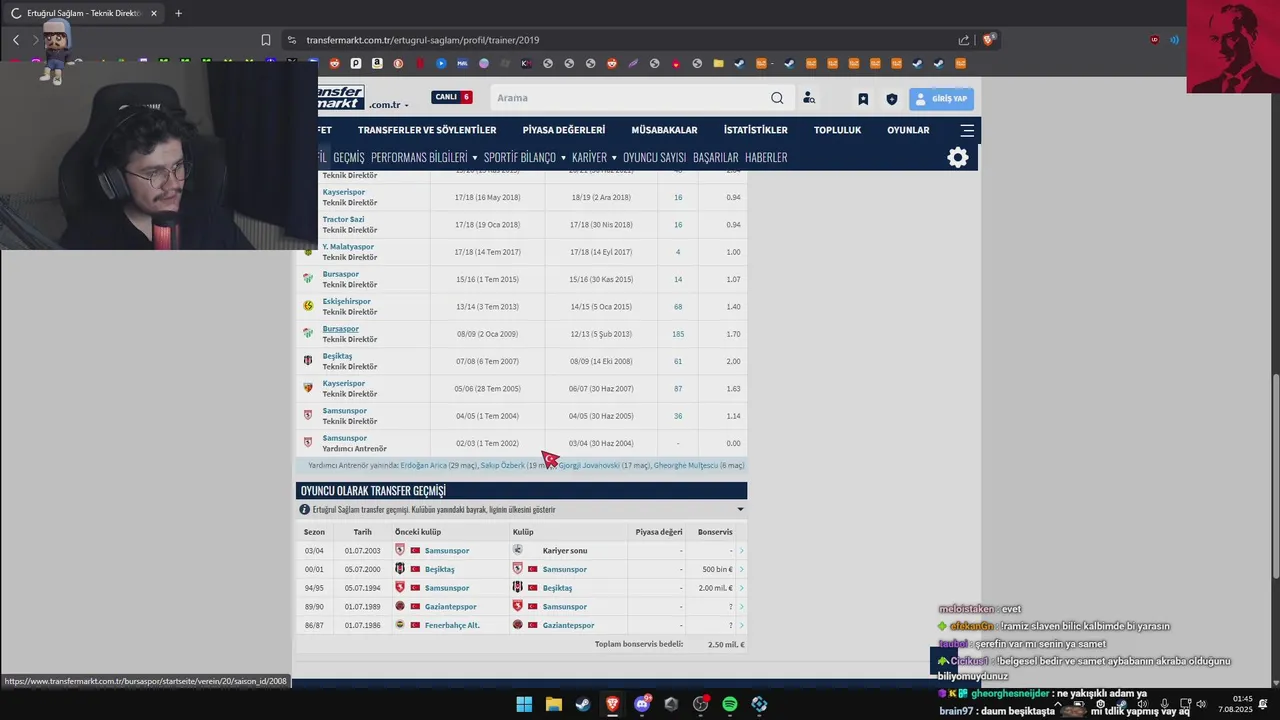Open the Piyasa Değerleri menu
The image size is (1280, 720).
click(x=564, y=130)
